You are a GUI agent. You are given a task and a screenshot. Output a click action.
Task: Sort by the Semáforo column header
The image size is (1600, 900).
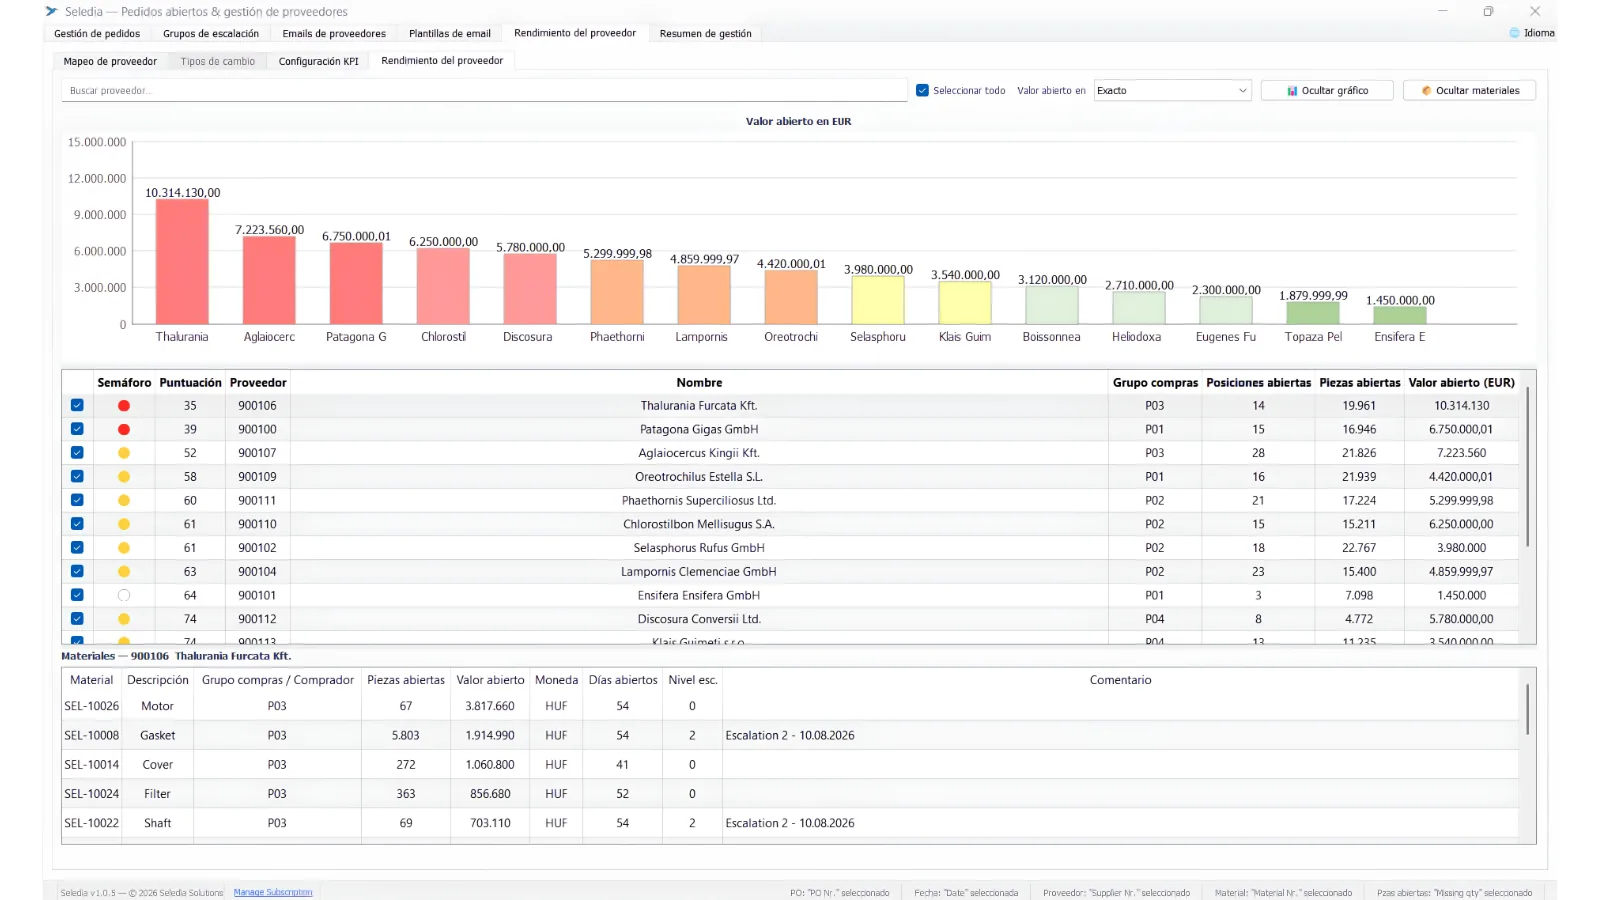(x=124, y=382)
